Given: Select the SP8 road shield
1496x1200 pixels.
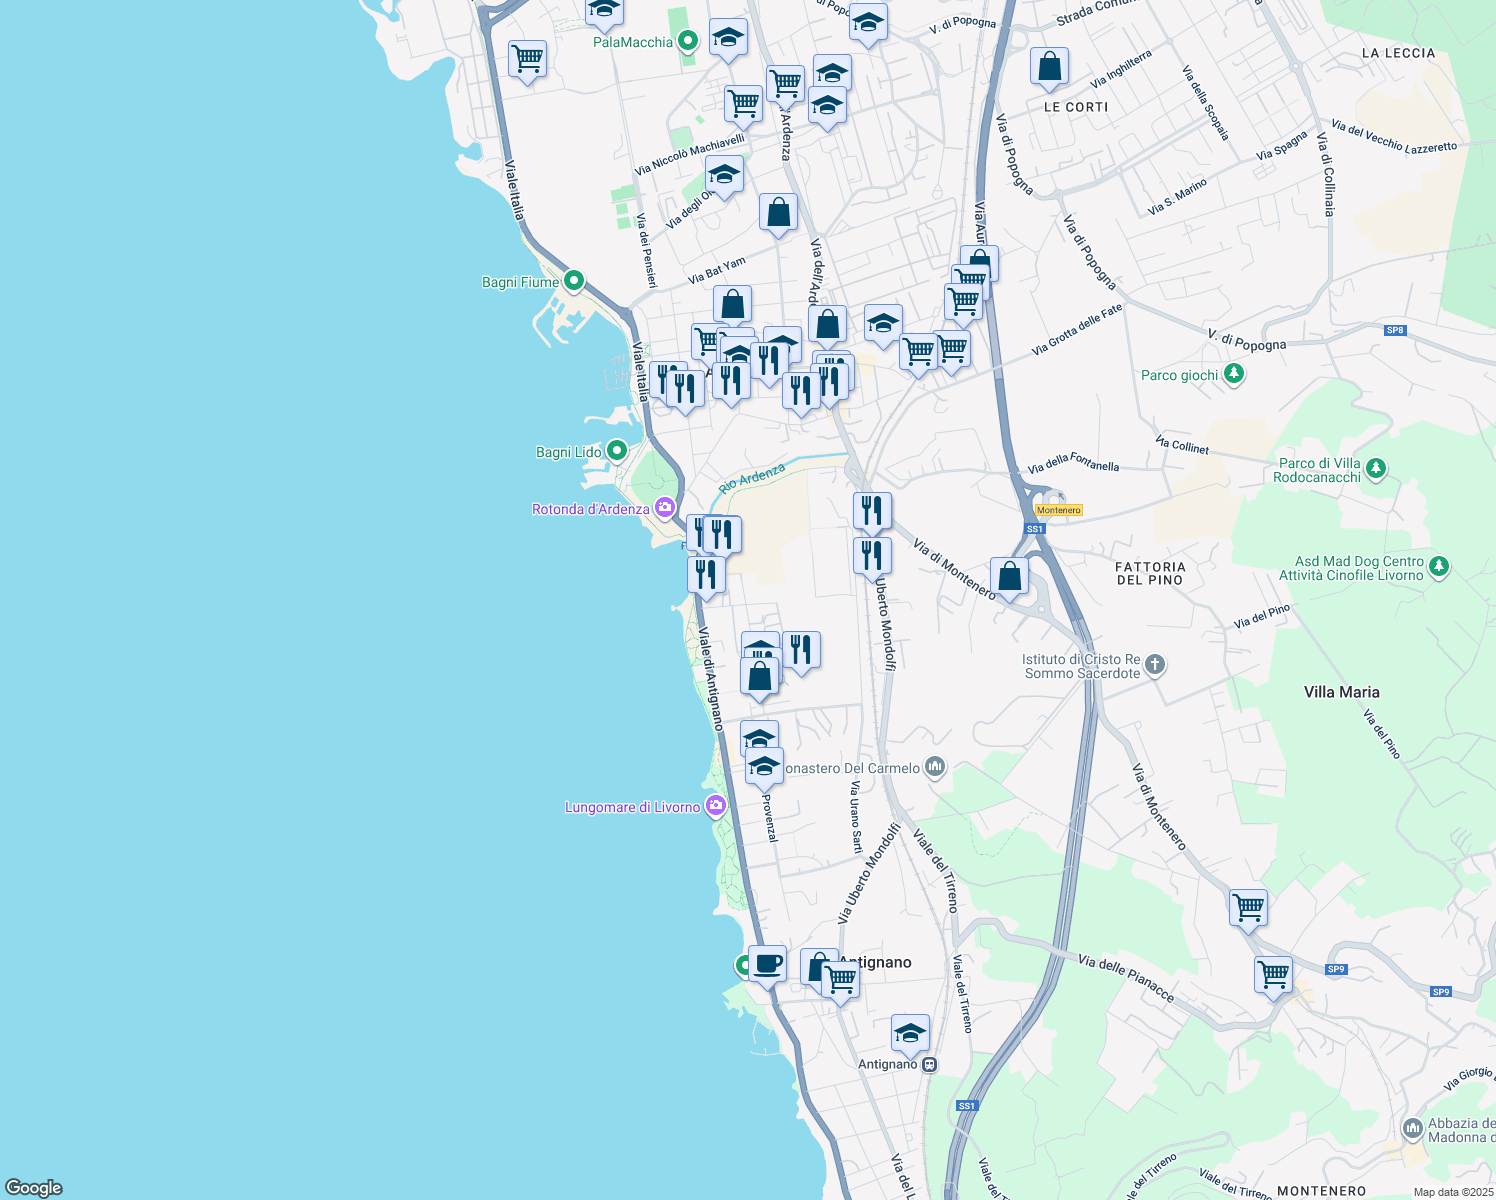Looking at the screenshot, I should pyautogui.click(x=1395, y=330).
